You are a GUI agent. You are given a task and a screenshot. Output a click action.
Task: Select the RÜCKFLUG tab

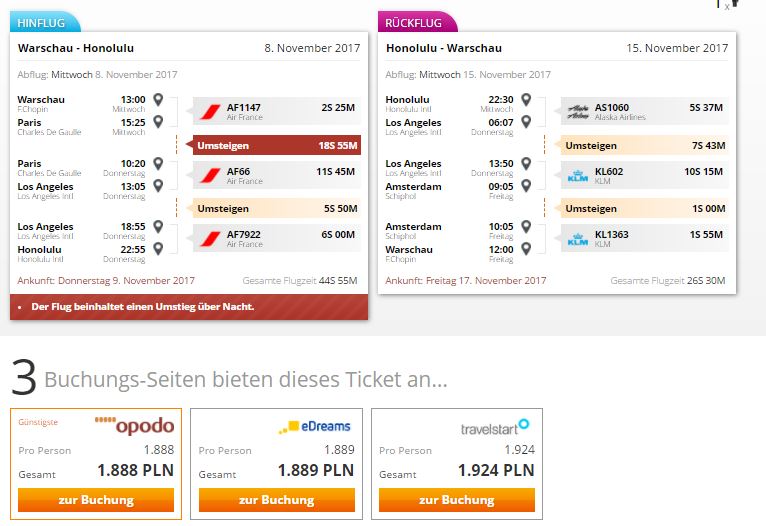point(417,22)
